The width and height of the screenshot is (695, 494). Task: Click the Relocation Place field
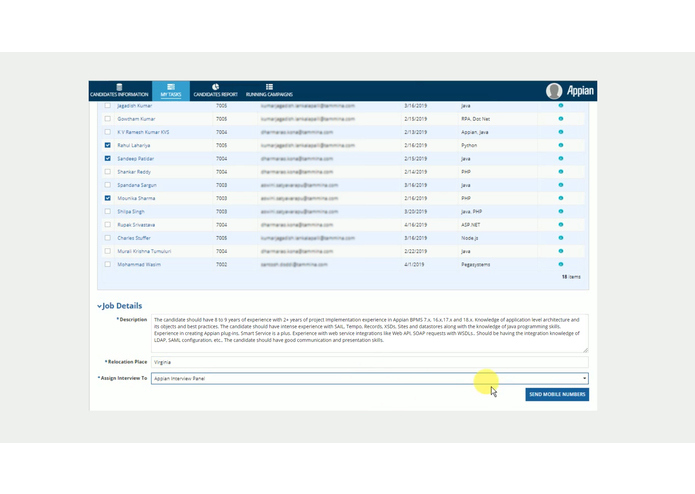click(370, 362)
